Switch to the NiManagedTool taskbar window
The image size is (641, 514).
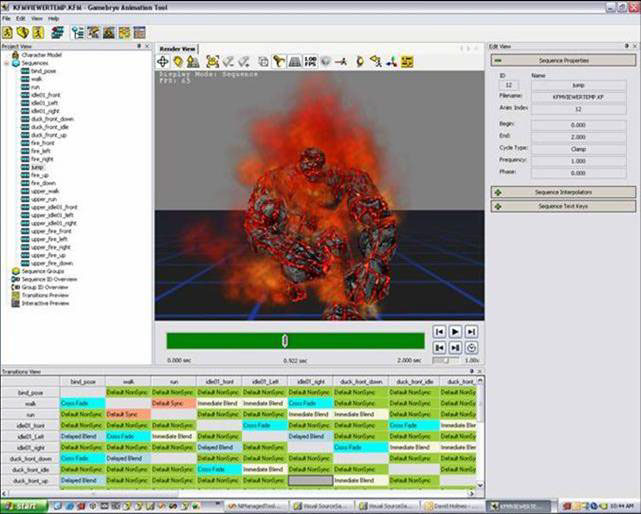pos(255,506)
